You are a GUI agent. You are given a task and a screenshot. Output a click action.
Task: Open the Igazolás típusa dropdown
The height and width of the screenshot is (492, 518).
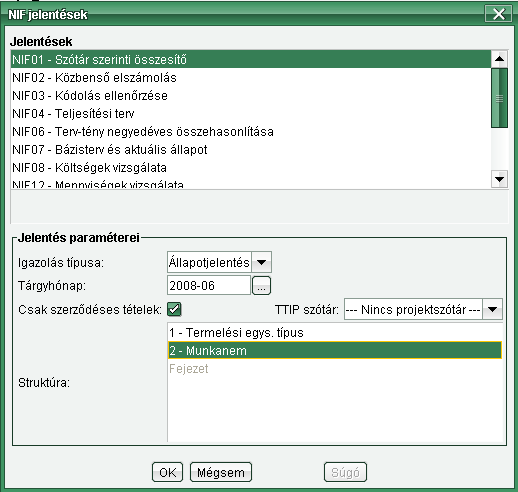[x=262, y=262]
